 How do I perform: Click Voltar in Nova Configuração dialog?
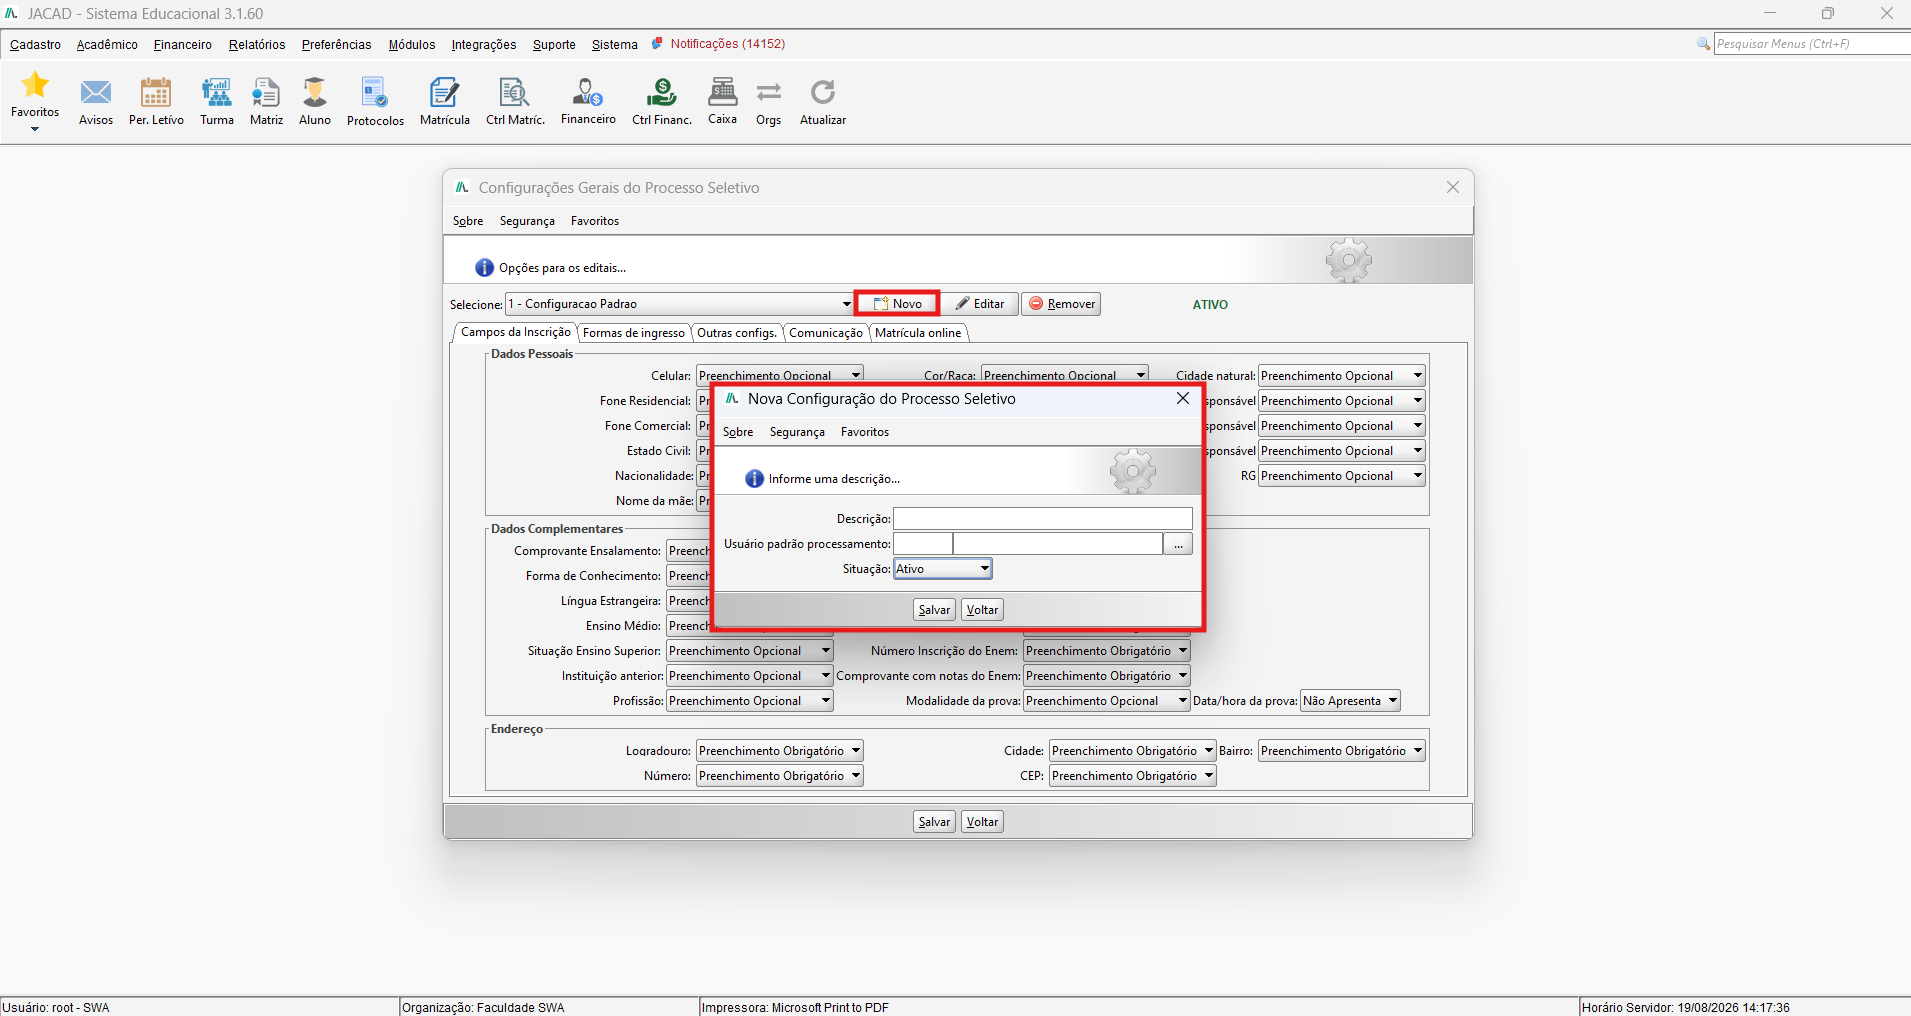[x=982, y=610]
